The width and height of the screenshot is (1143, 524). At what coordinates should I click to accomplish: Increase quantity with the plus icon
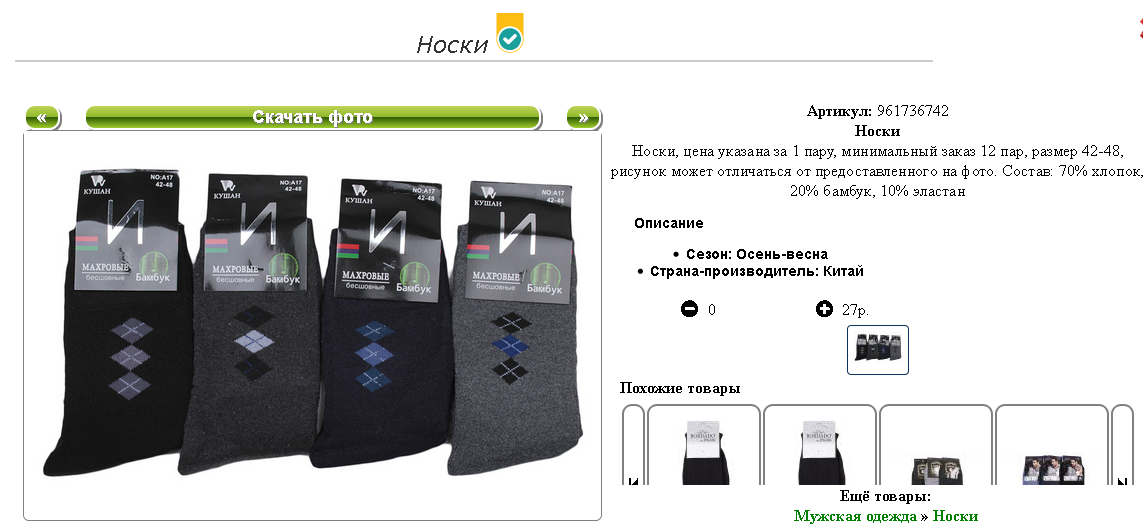(824, 309)
